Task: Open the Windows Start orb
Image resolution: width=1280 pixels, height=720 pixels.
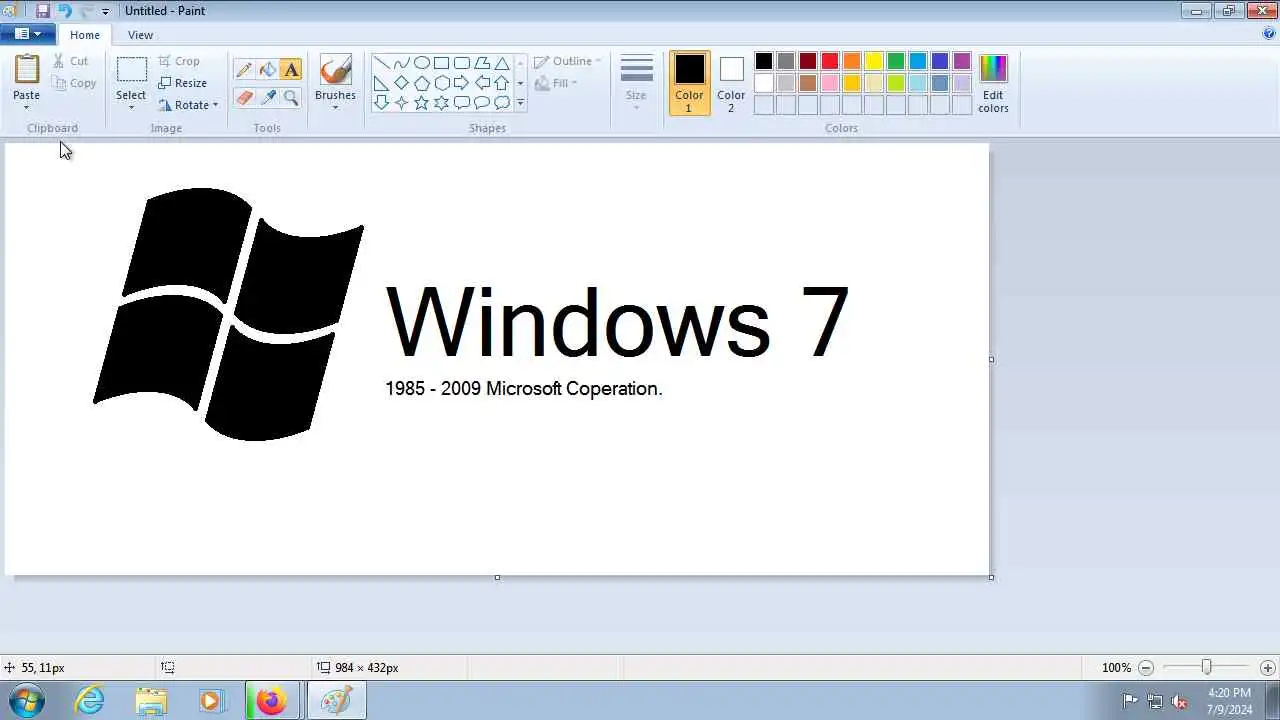Action: point(28,701)
